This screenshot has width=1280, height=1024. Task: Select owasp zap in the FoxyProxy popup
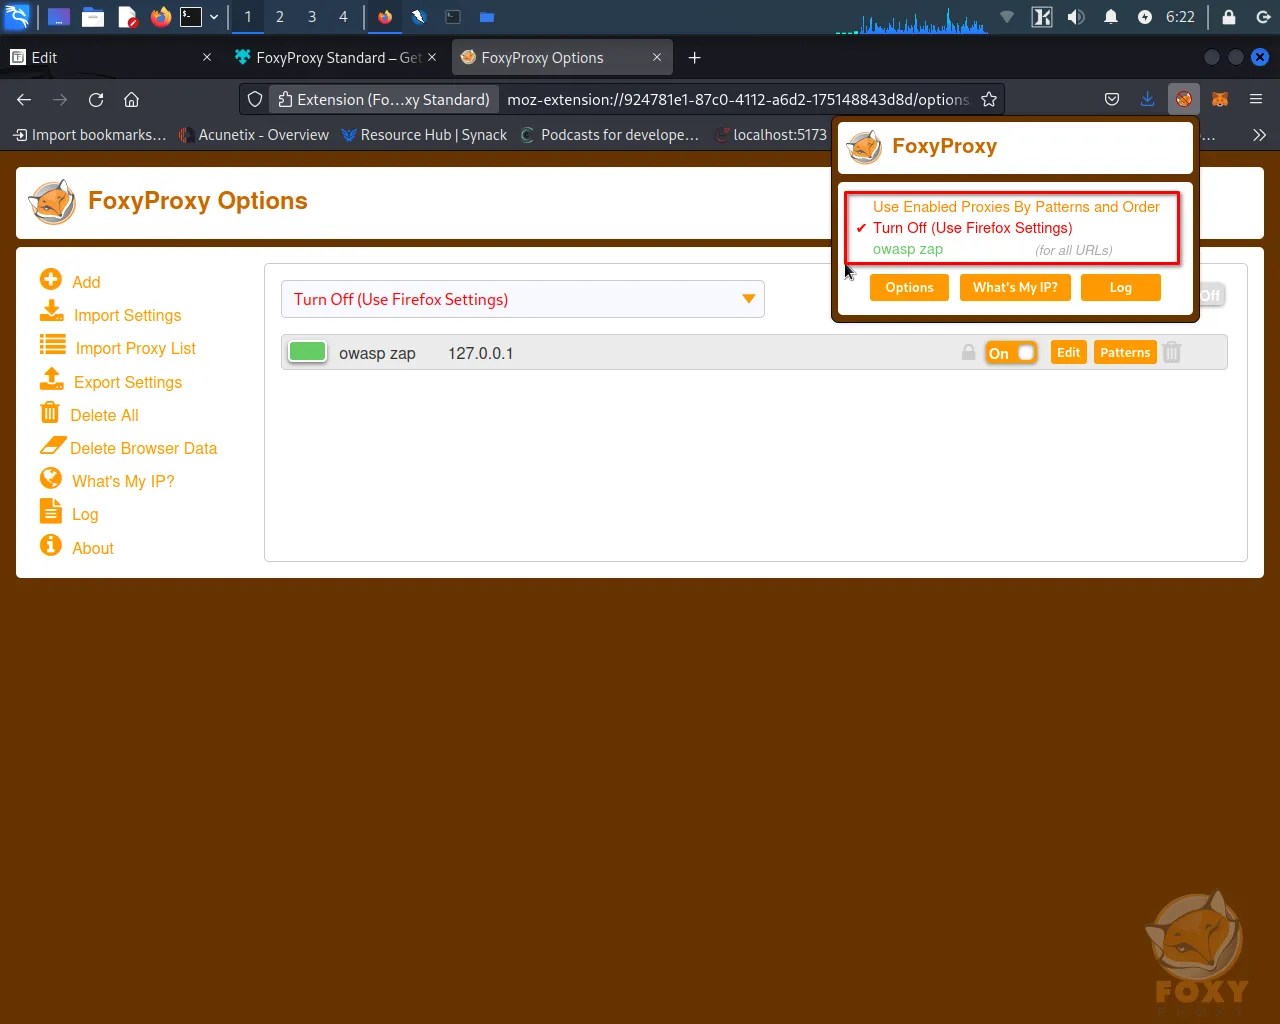coord(907,250)
